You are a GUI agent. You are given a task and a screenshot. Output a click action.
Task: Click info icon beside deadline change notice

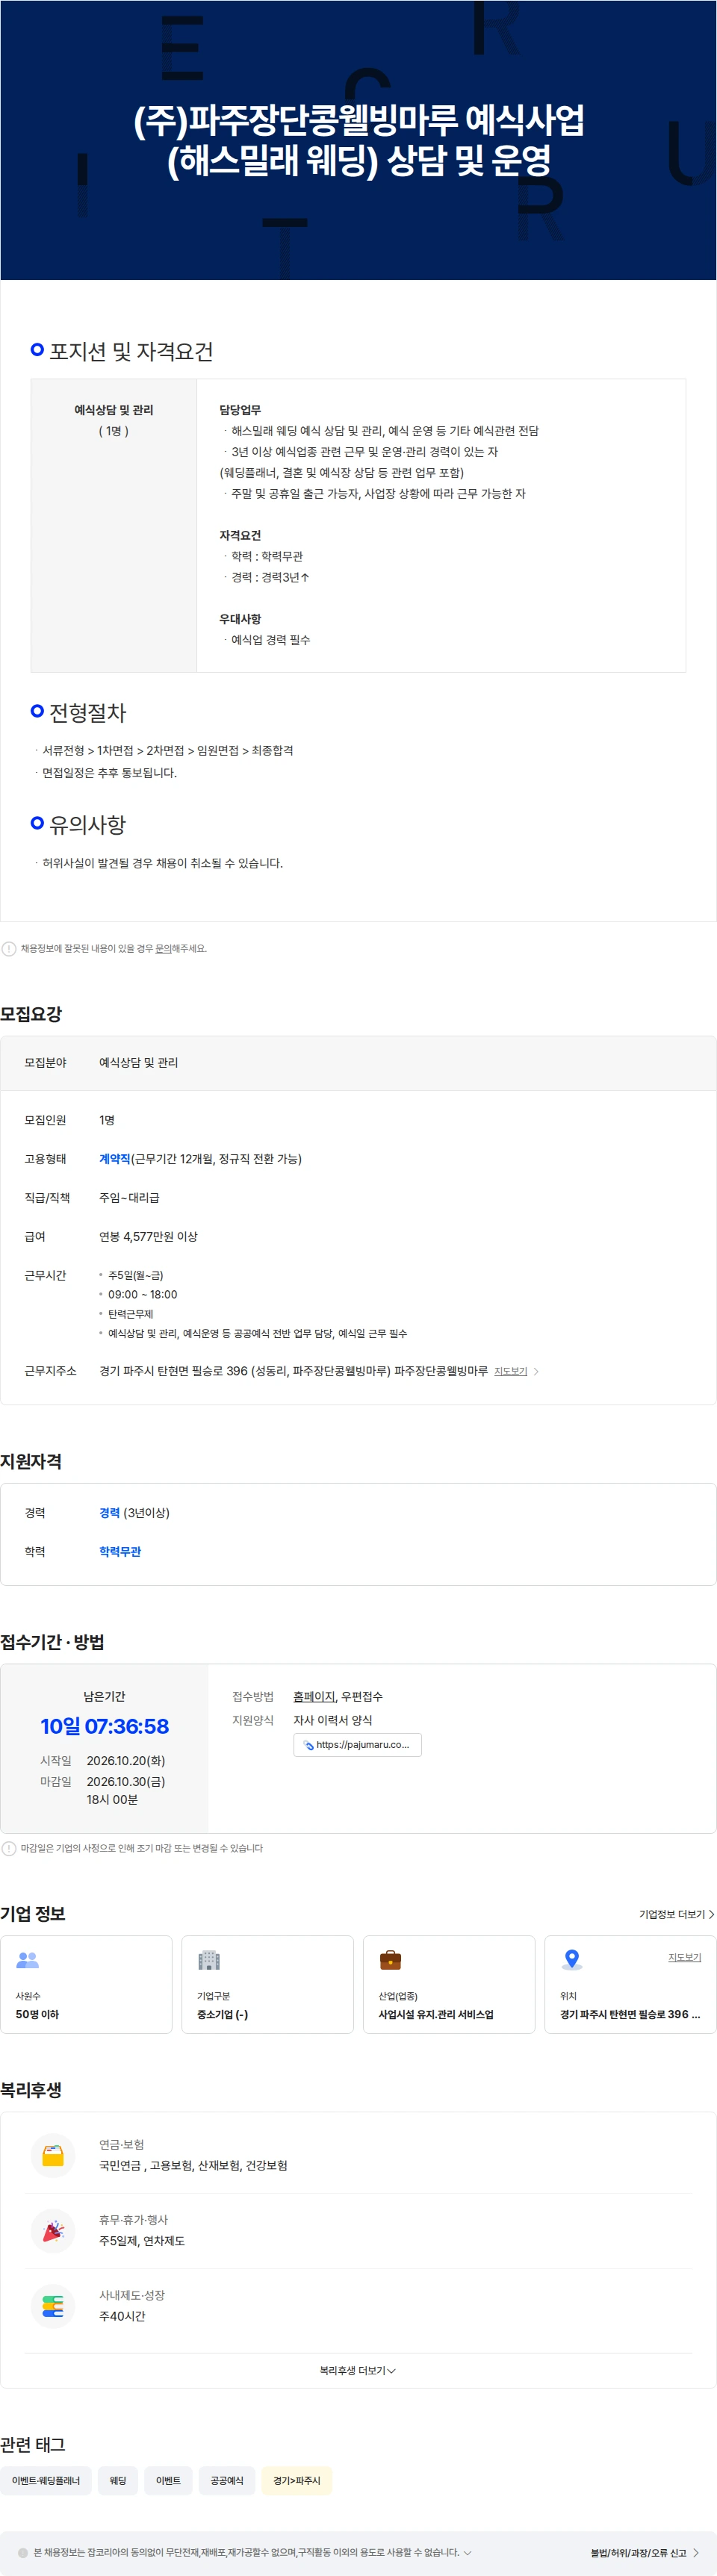(x=9, y=1849)
